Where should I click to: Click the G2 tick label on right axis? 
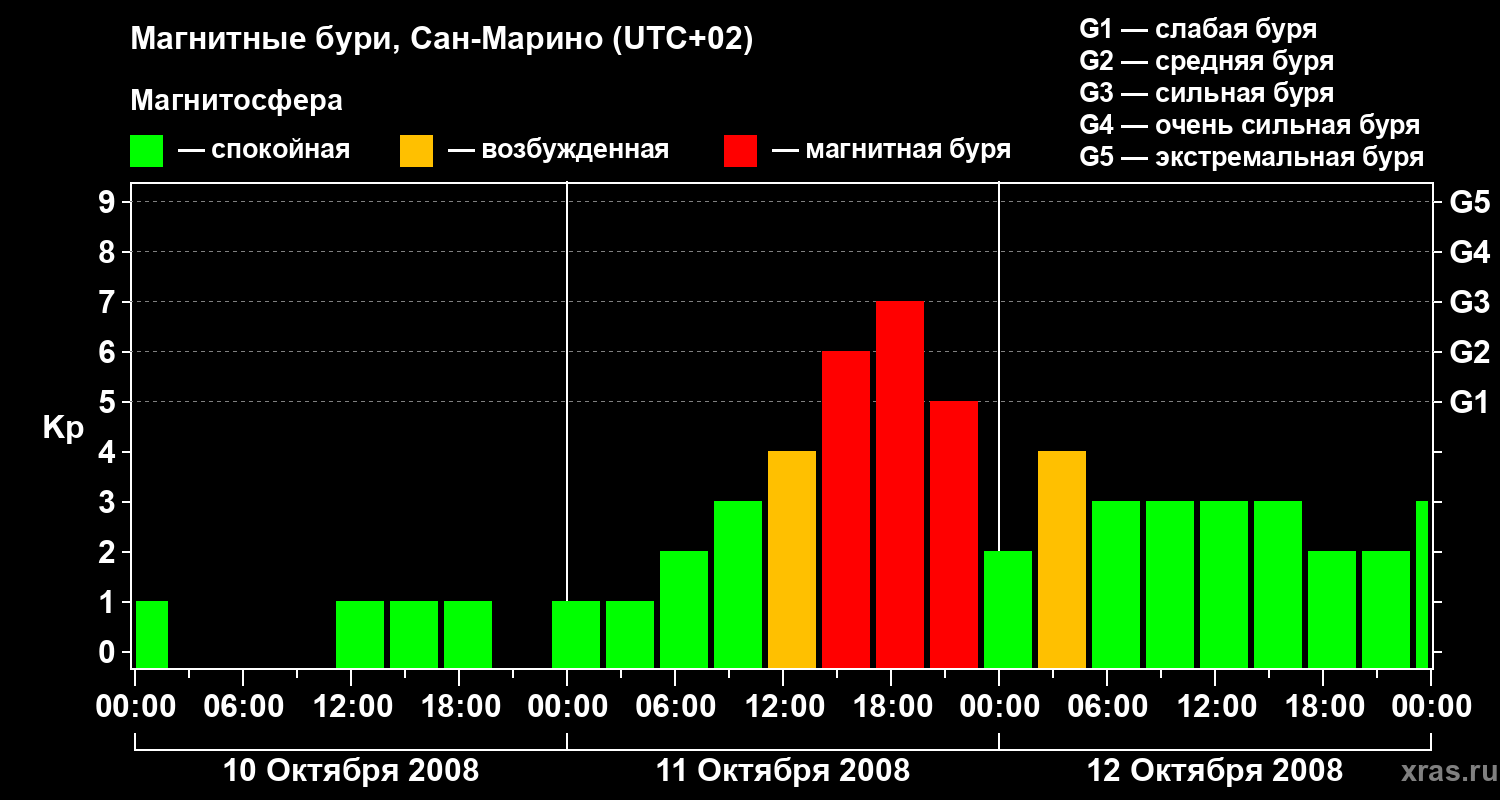1469,353
